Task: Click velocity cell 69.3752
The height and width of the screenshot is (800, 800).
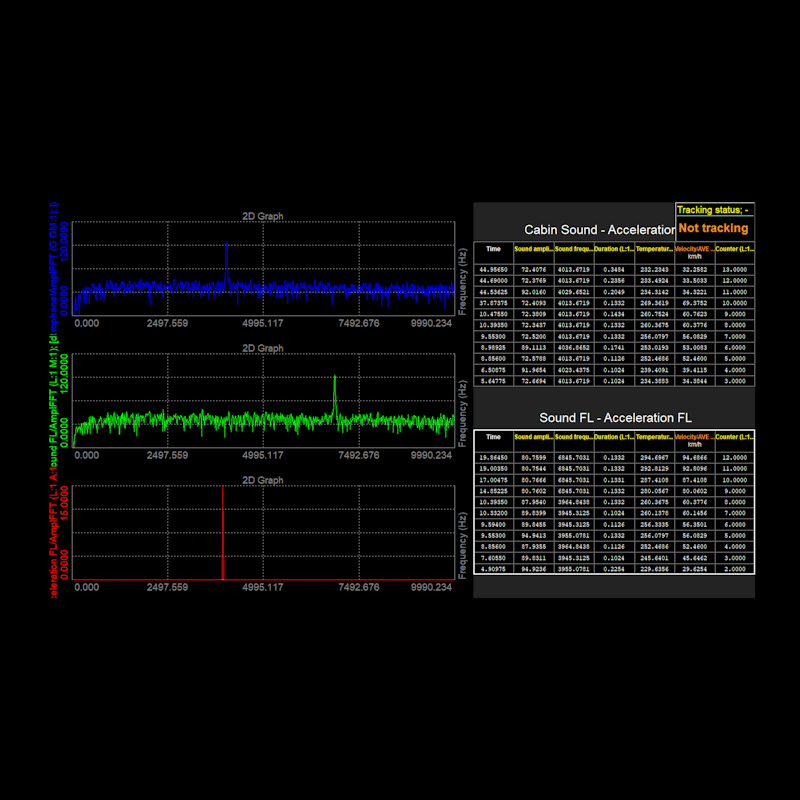Action: click(x=694, y=303)
